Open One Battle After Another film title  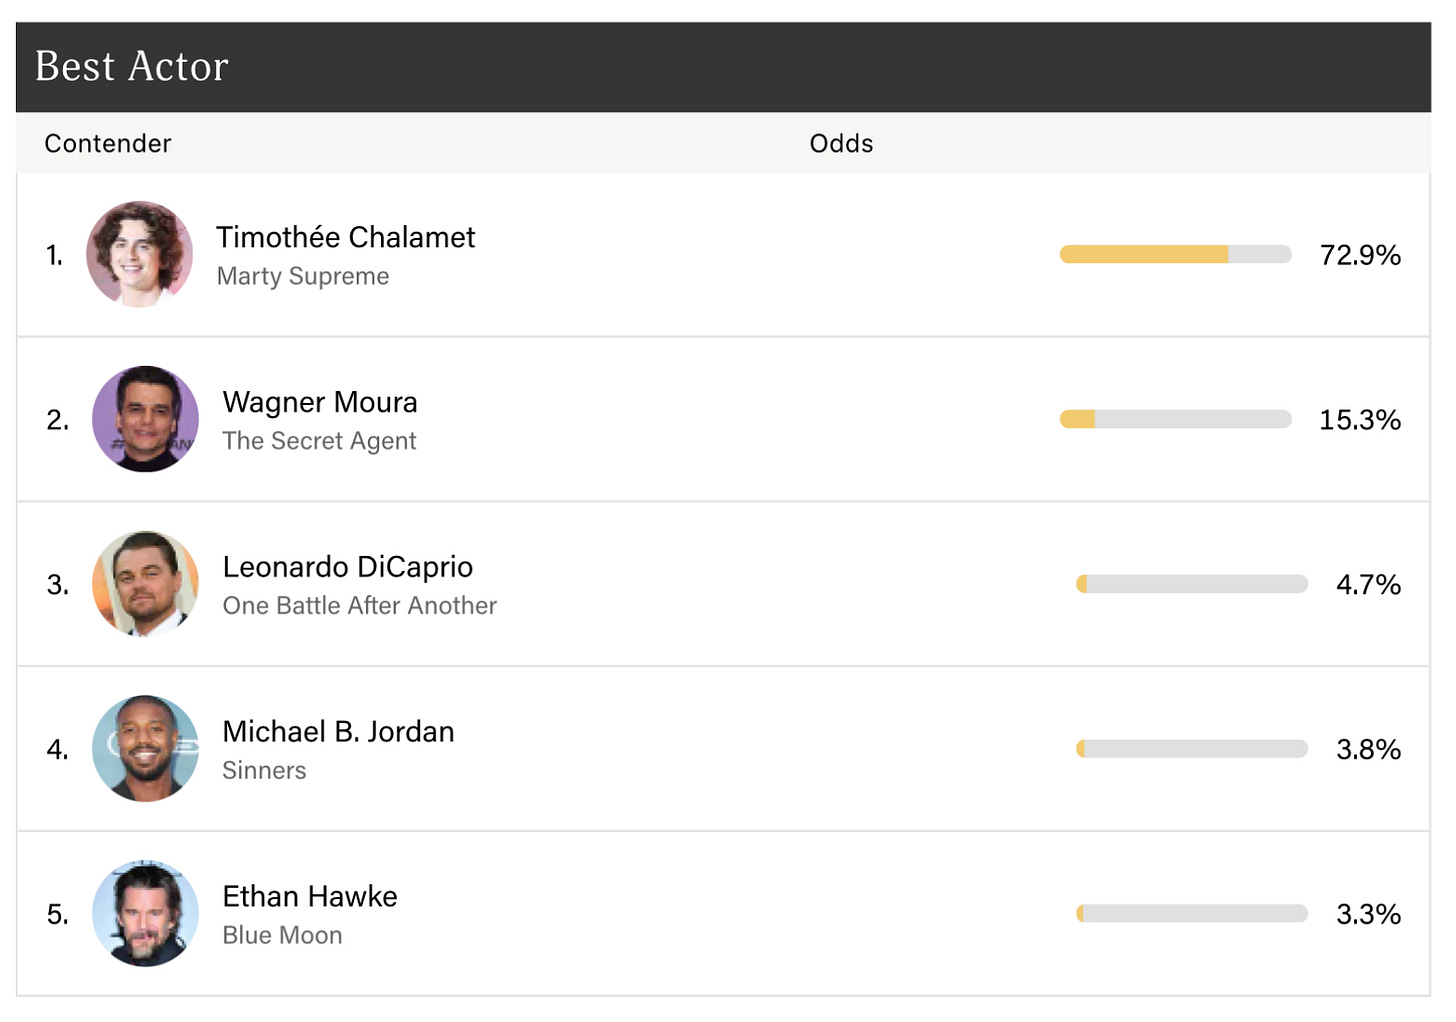point(359,606)
